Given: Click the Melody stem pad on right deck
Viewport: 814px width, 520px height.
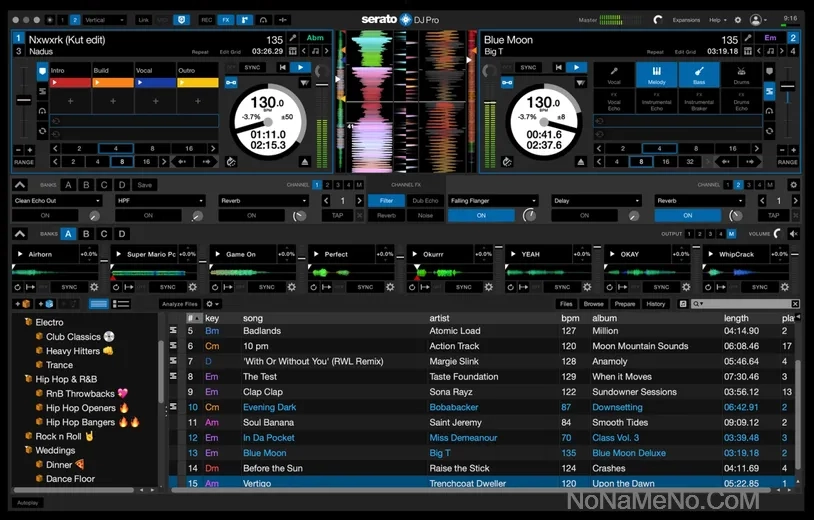Looking at the screenshot, I should (x=657, y=74).
